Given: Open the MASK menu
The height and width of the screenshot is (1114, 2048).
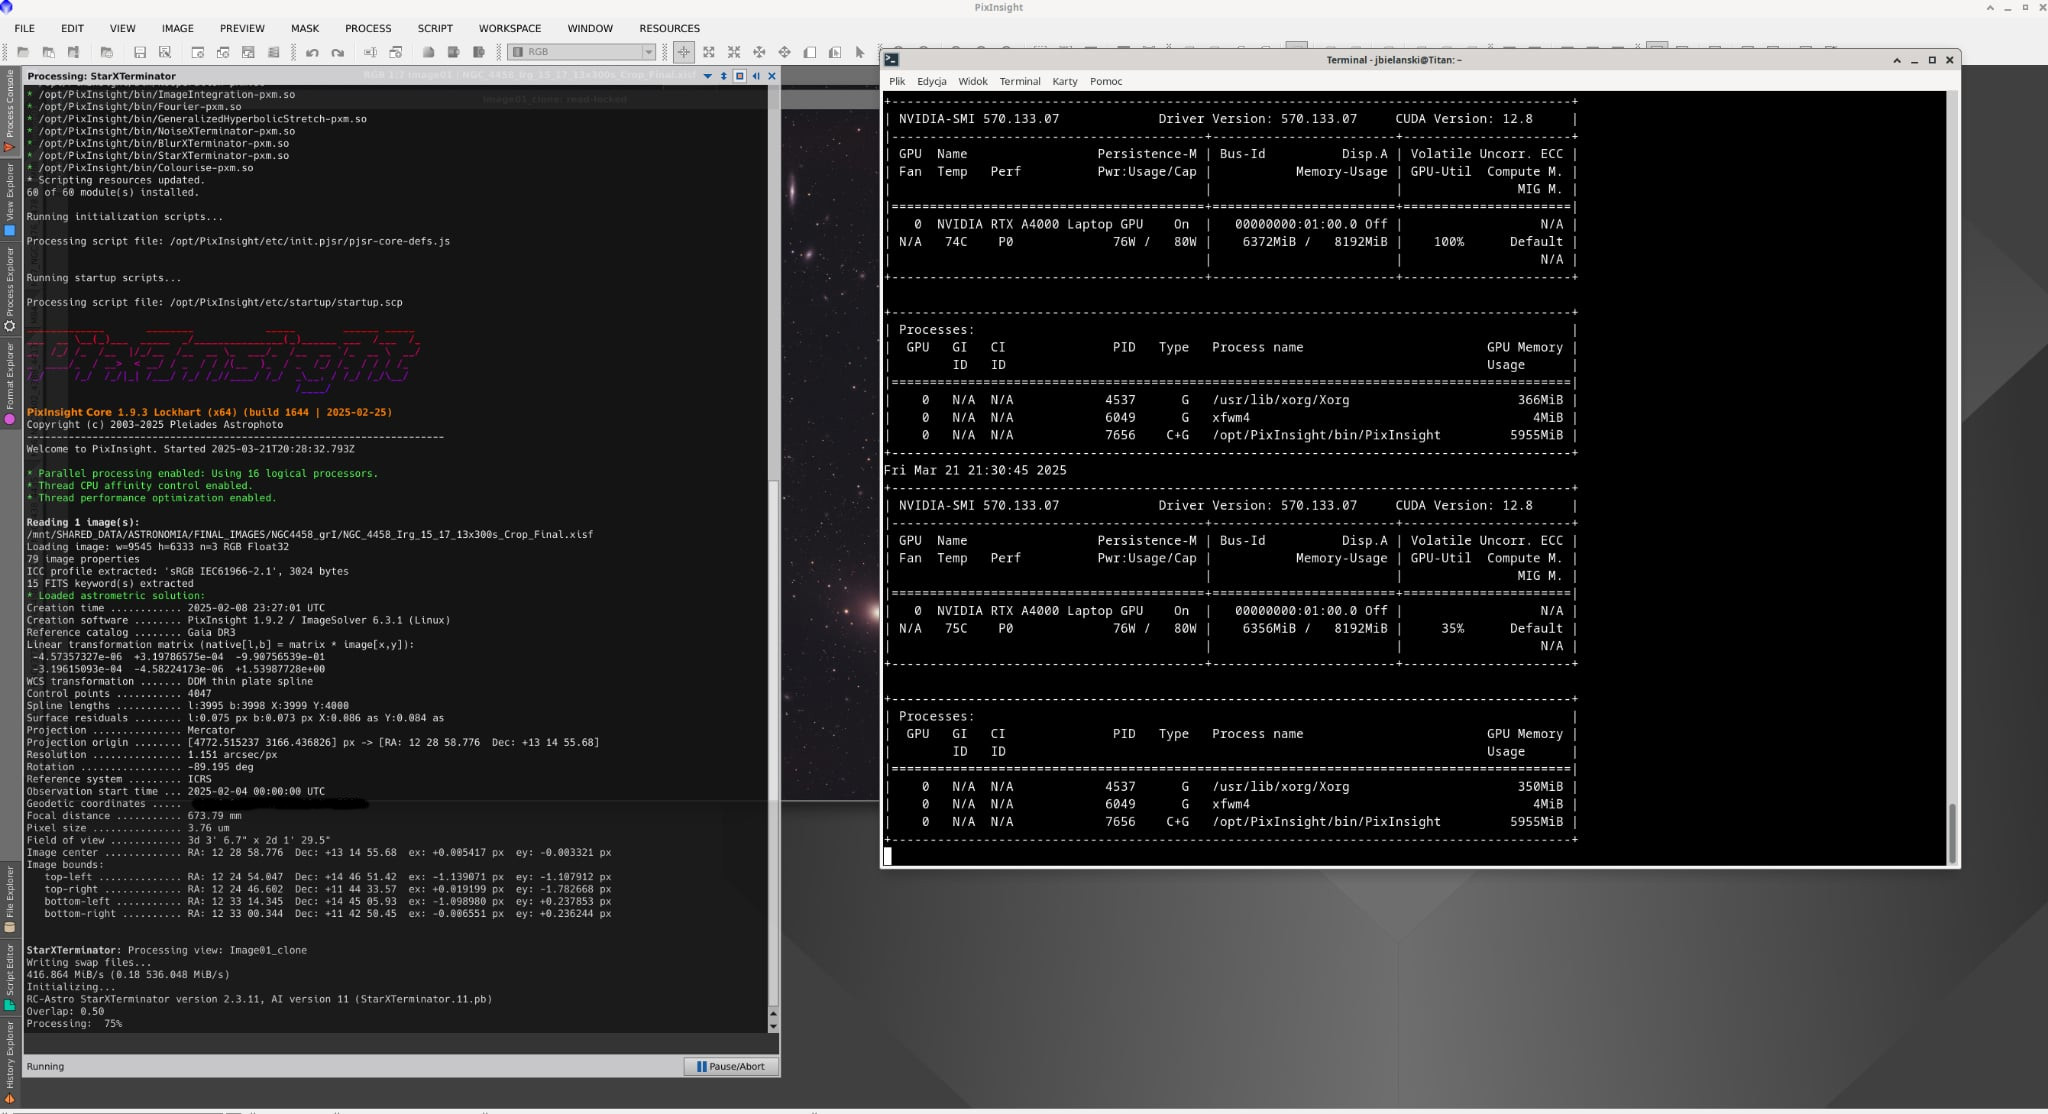Looking at the screenshot, I should [x=305, y=28].
